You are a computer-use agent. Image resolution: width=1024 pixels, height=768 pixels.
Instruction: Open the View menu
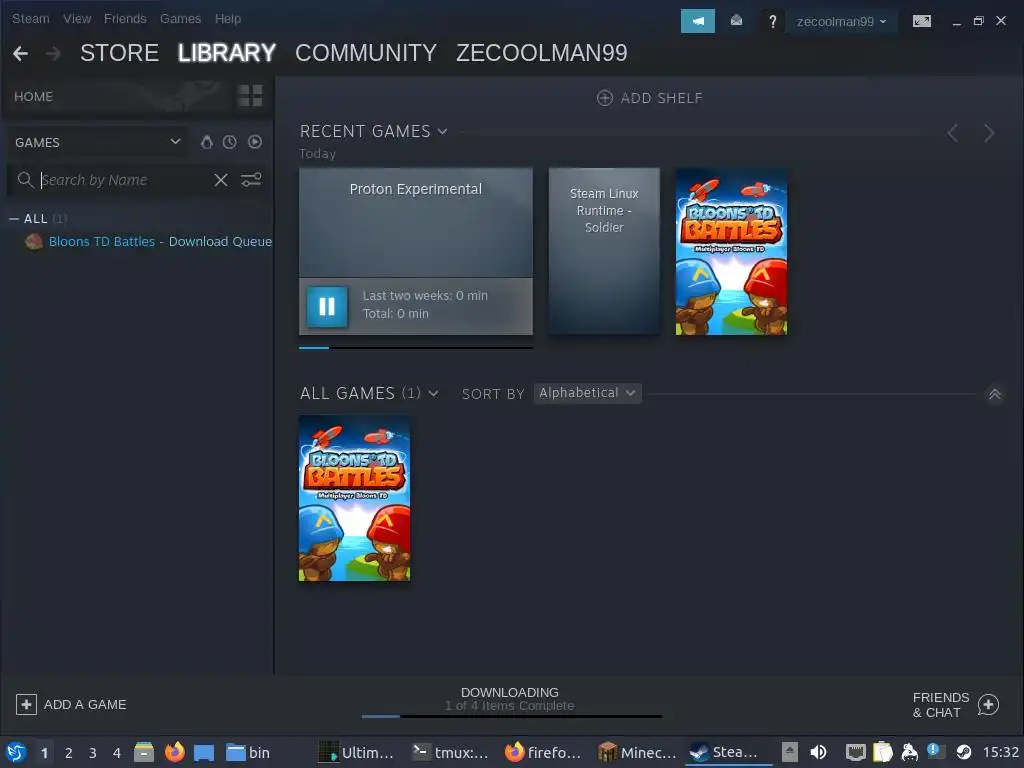77,18
